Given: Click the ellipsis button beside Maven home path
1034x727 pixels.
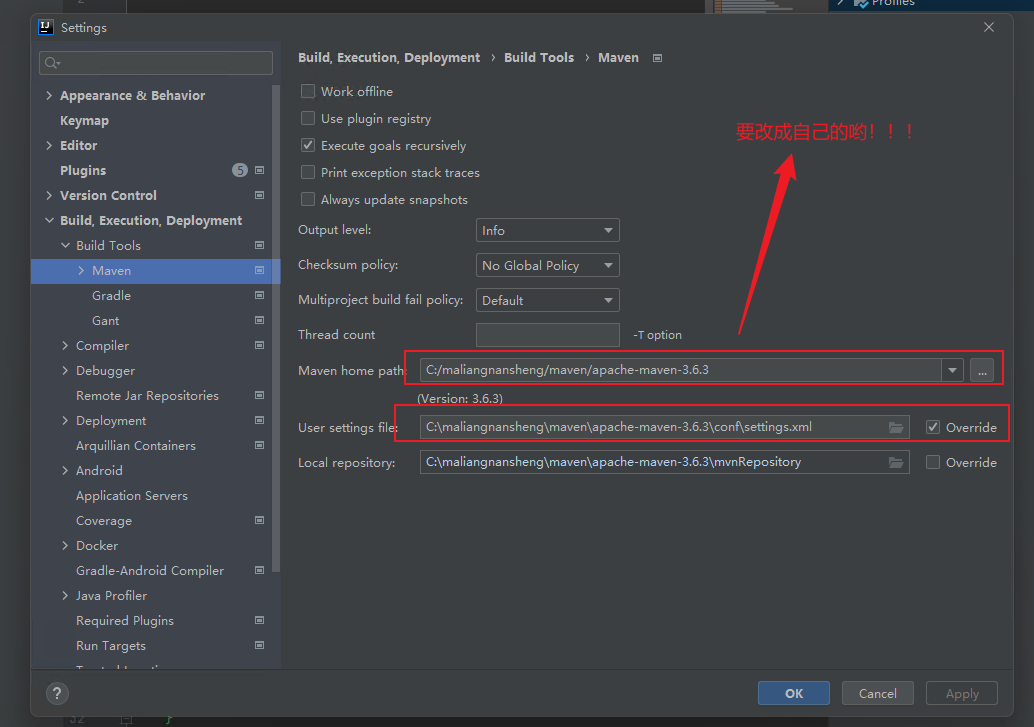Looking at the screenshot, I should pos(983,371).
